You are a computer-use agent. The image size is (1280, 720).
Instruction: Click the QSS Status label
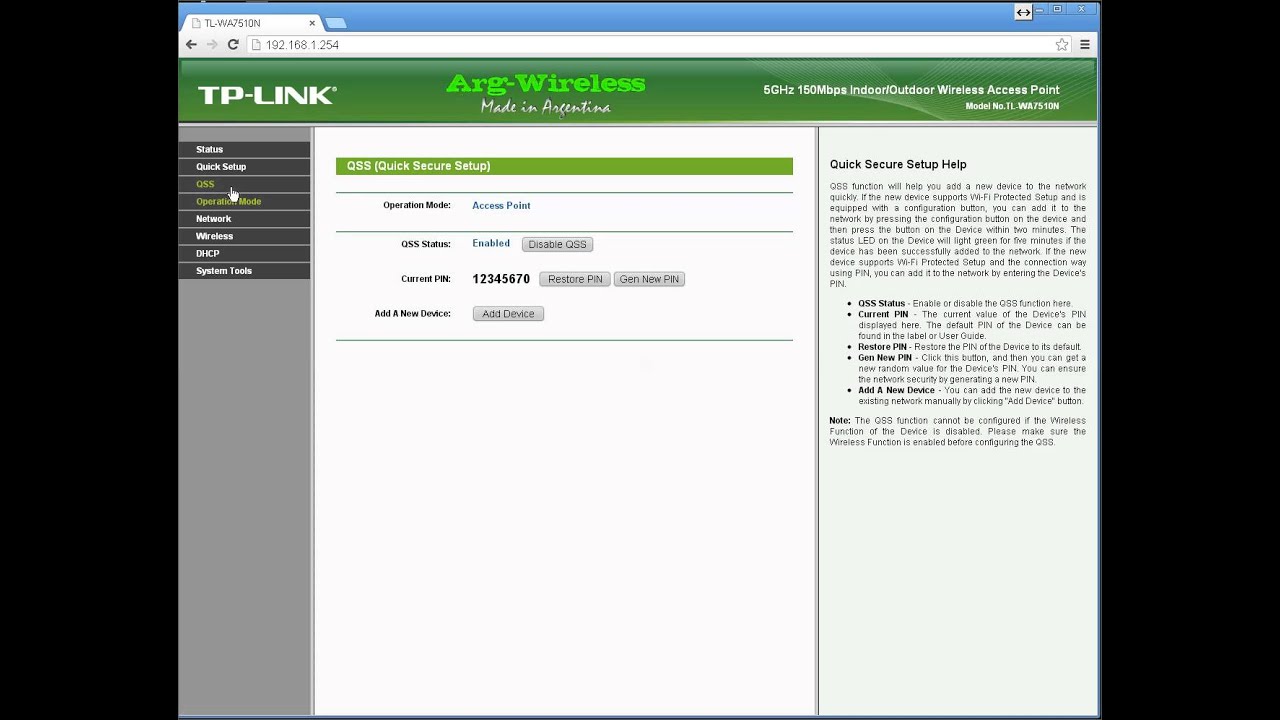click(425, 243)
